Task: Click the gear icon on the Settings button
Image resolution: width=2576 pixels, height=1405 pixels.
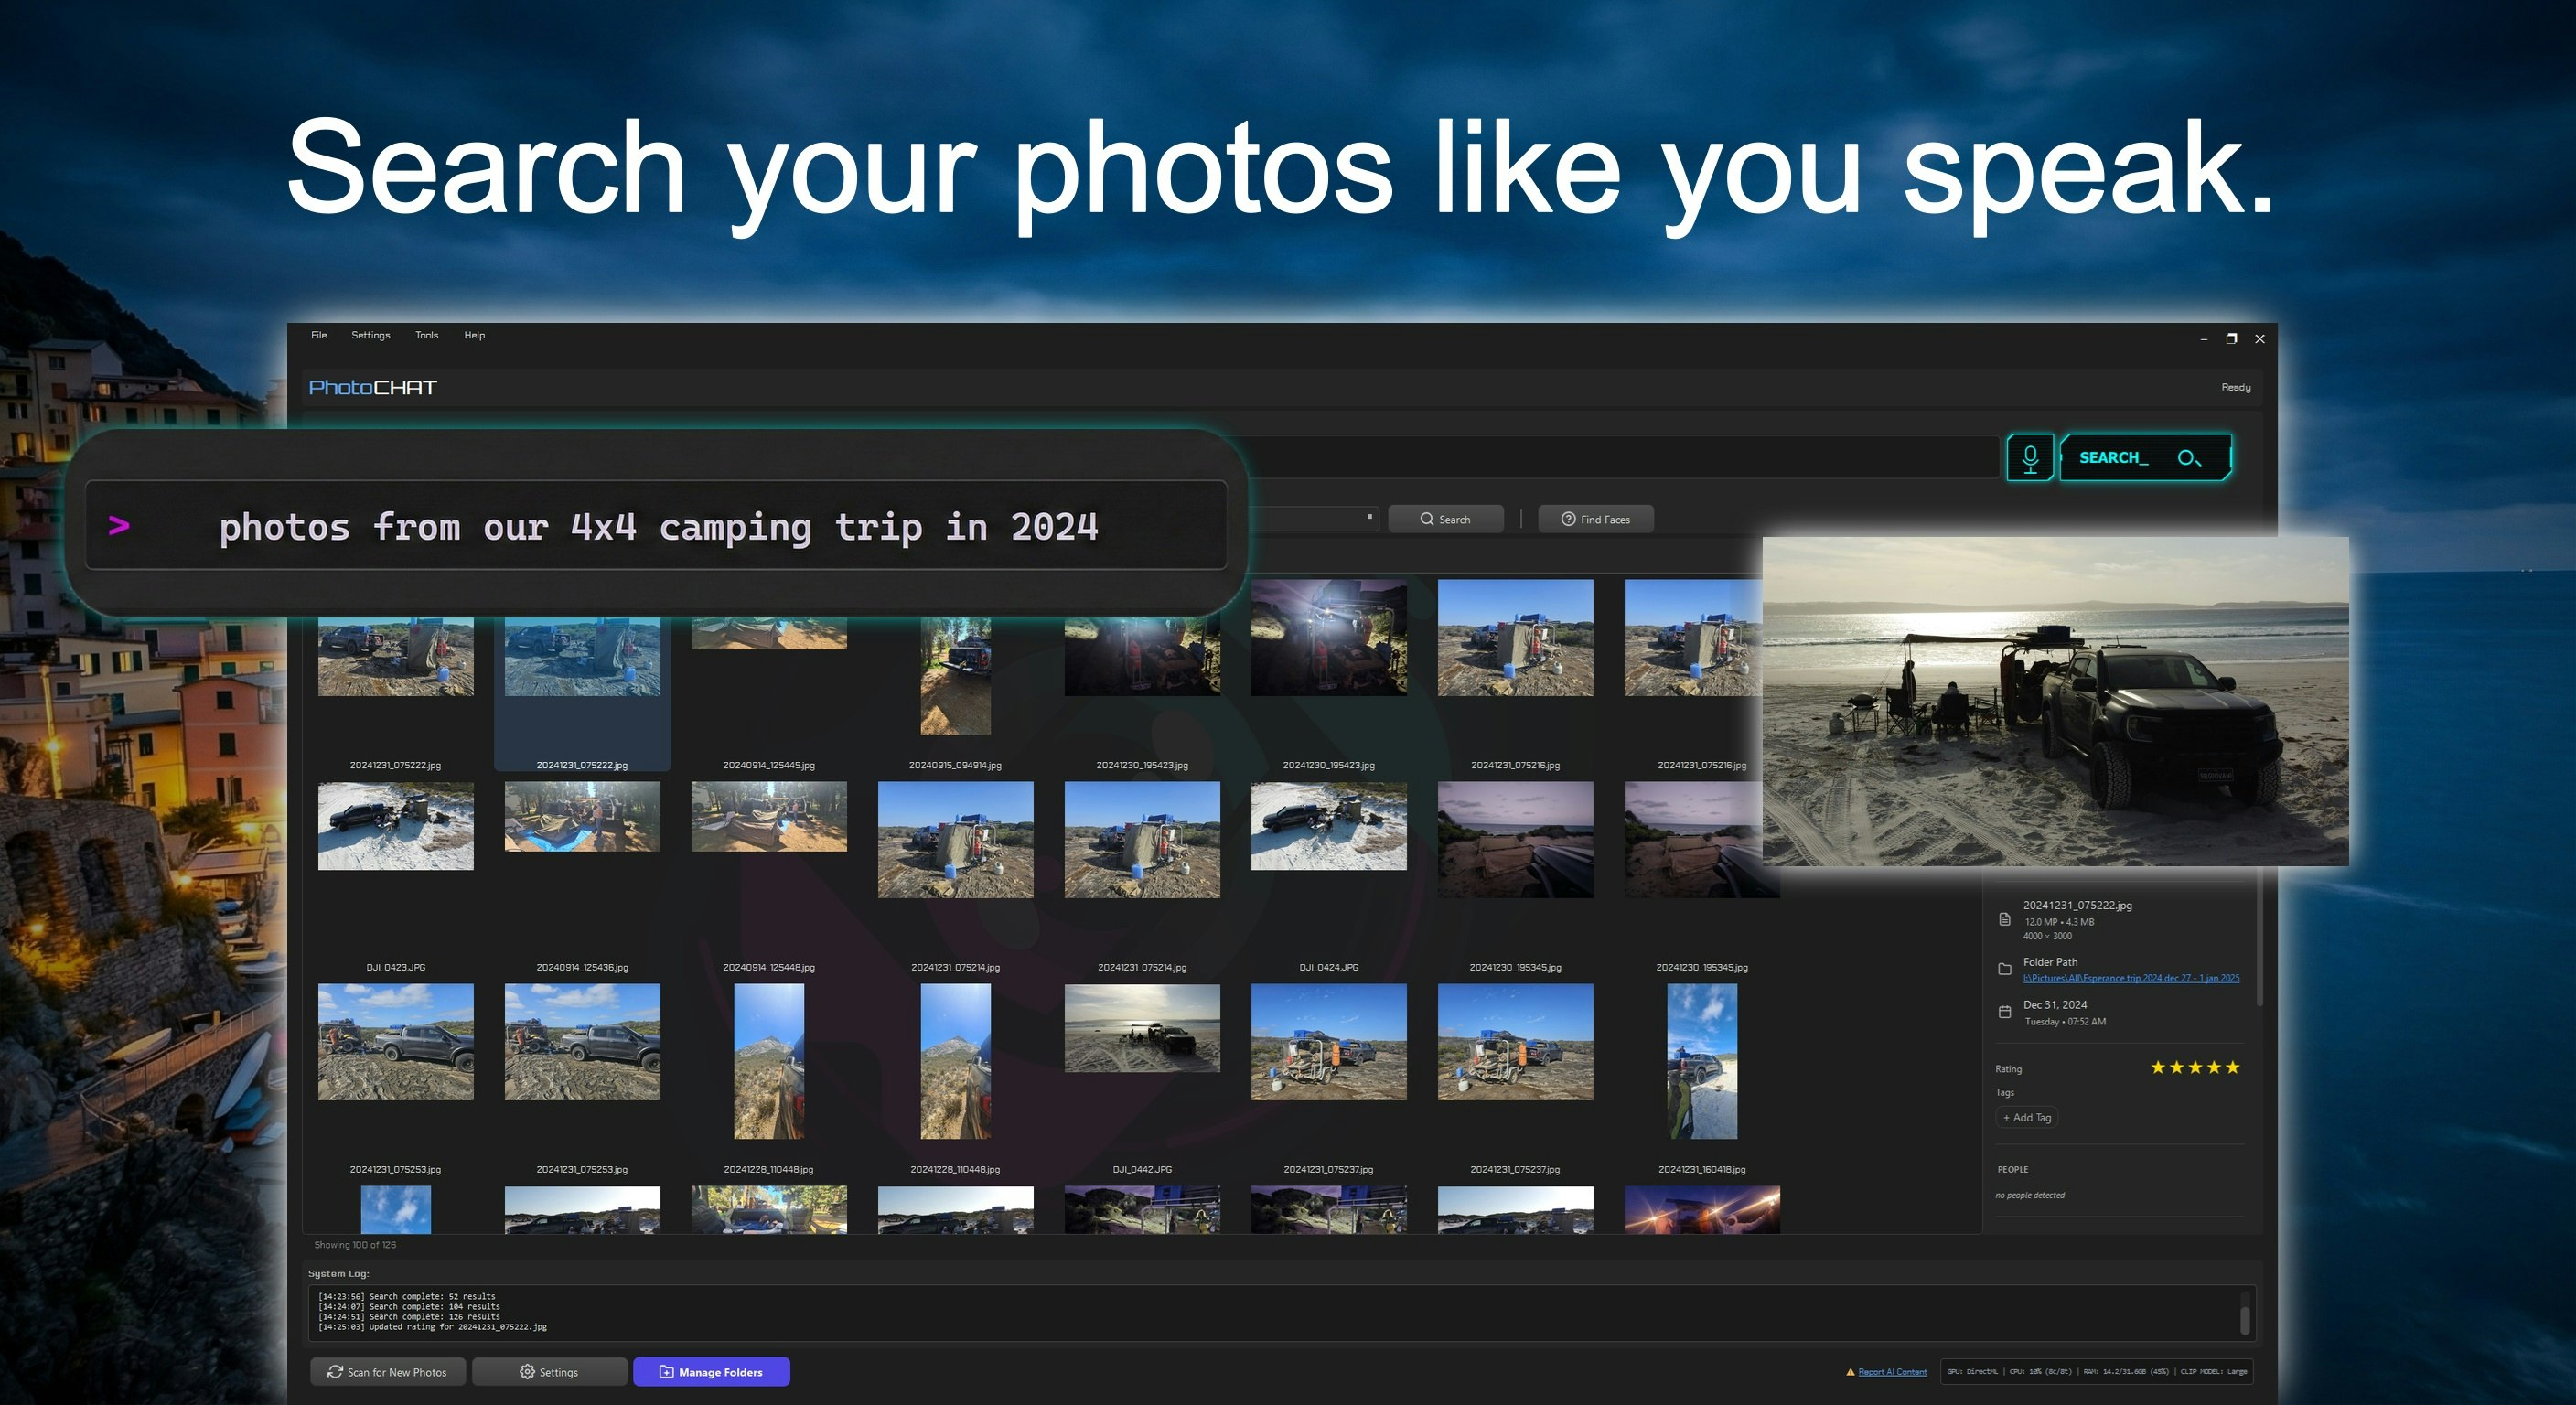Action: coord(528,1372)
